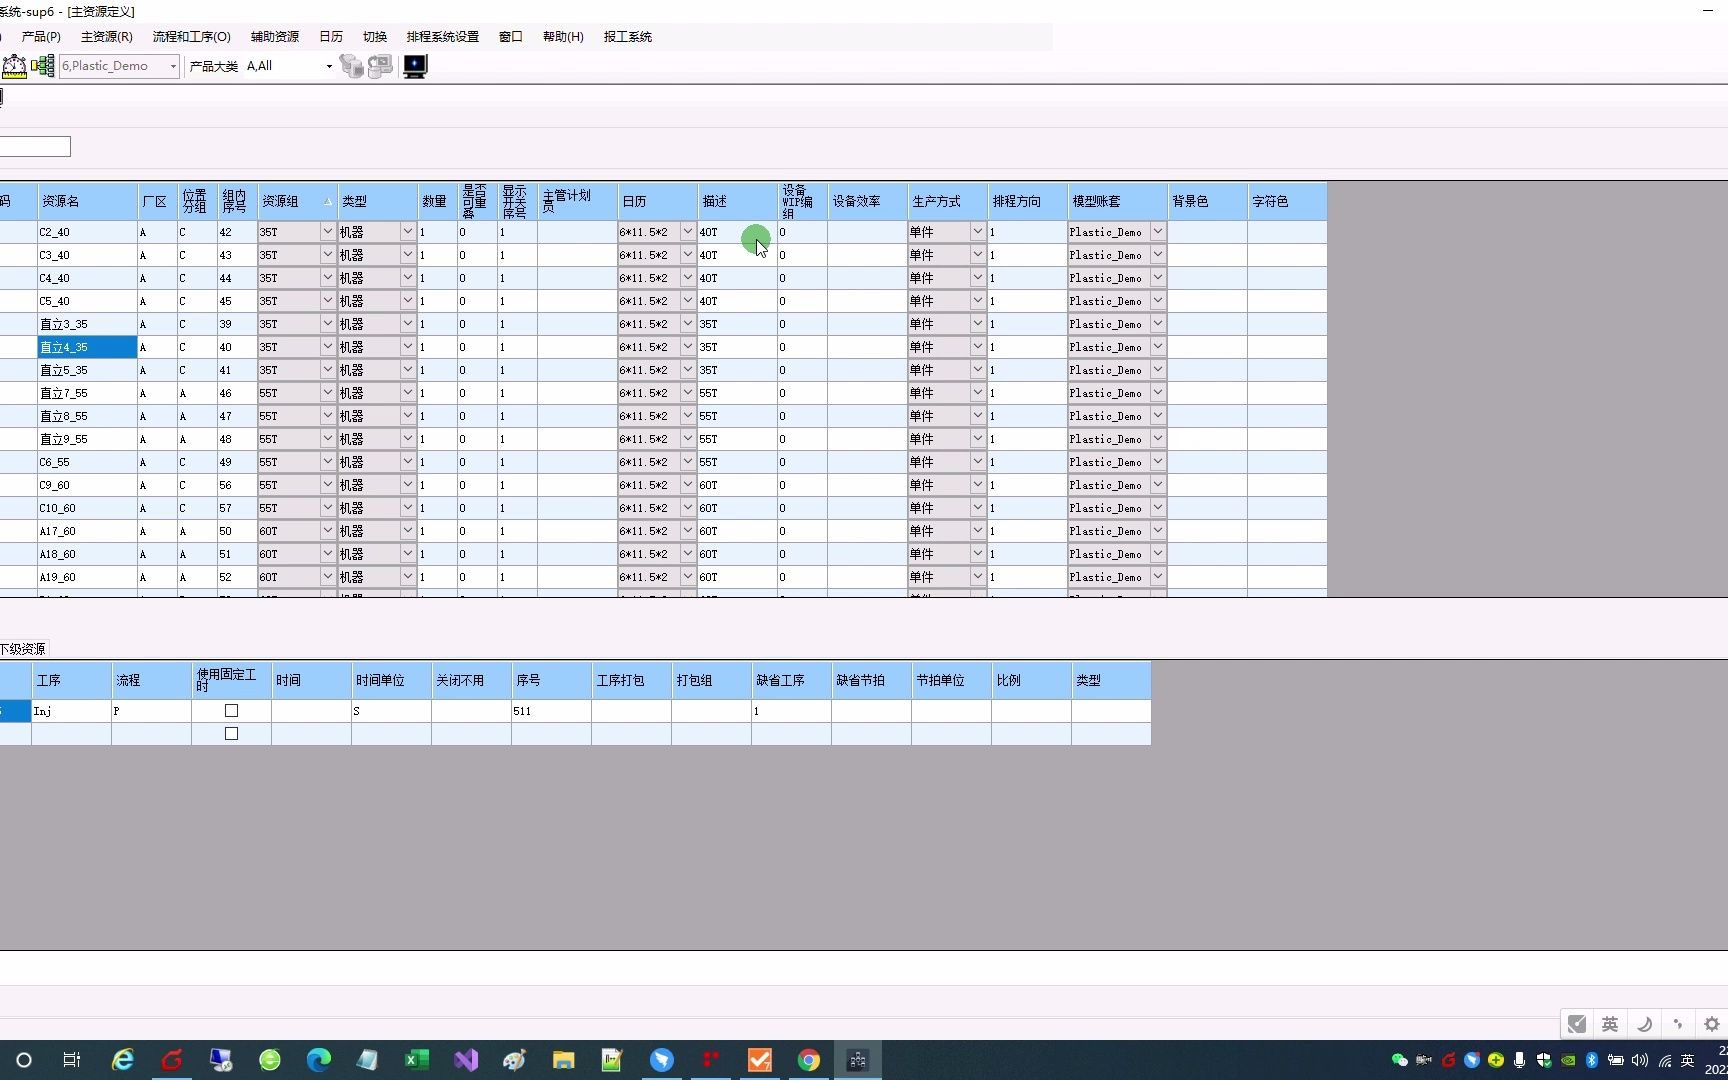Viewport: 1728px width, 1080px height.
Task: Click the Windows Security shield tray icon
Action: [1544, 1060]
